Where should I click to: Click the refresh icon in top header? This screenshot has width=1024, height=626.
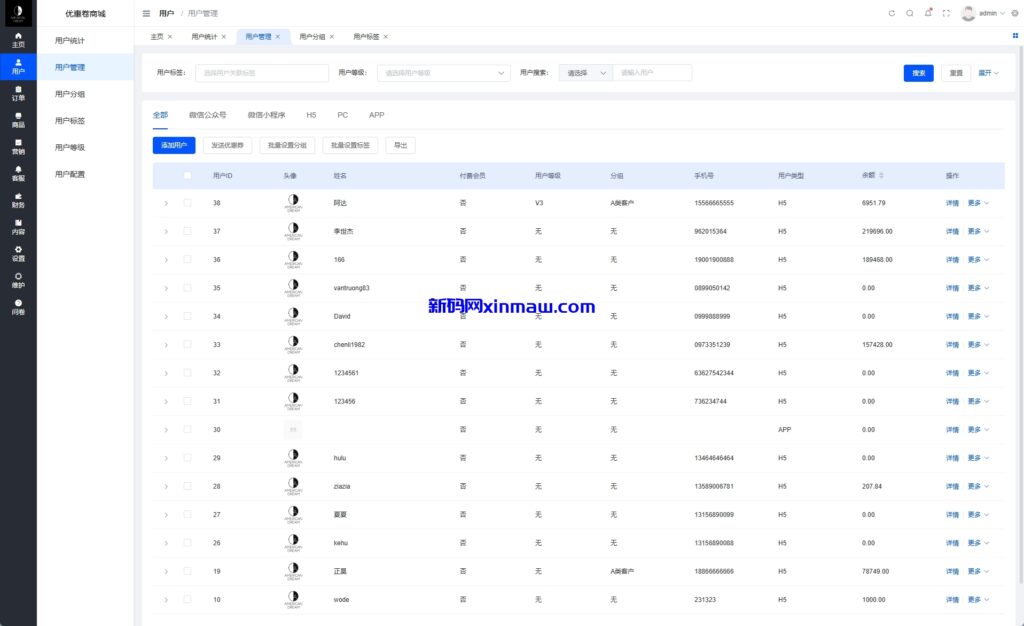pos(892,13)
